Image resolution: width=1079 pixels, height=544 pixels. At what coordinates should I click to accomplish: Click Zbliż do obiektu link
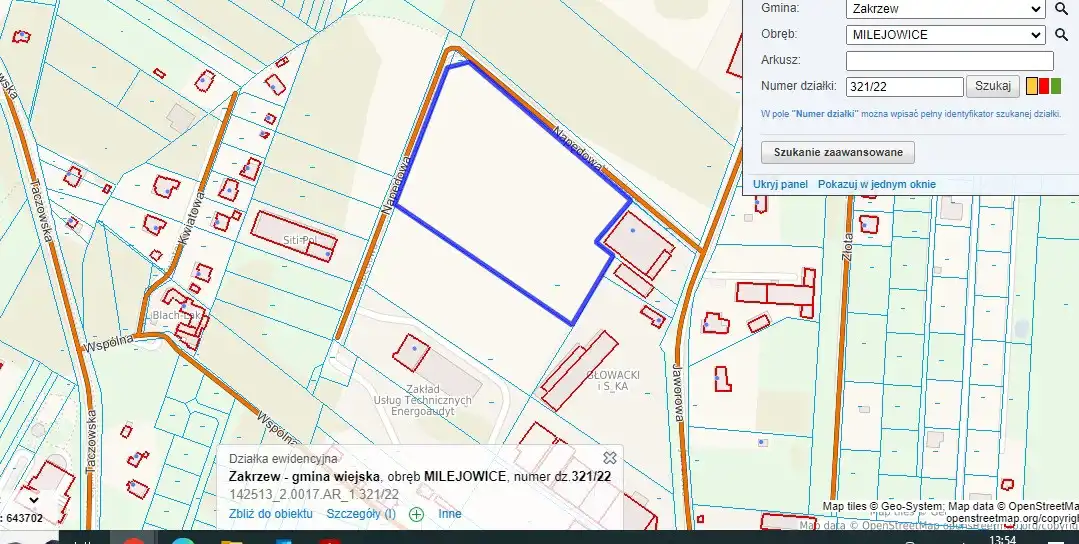[270, 514]
